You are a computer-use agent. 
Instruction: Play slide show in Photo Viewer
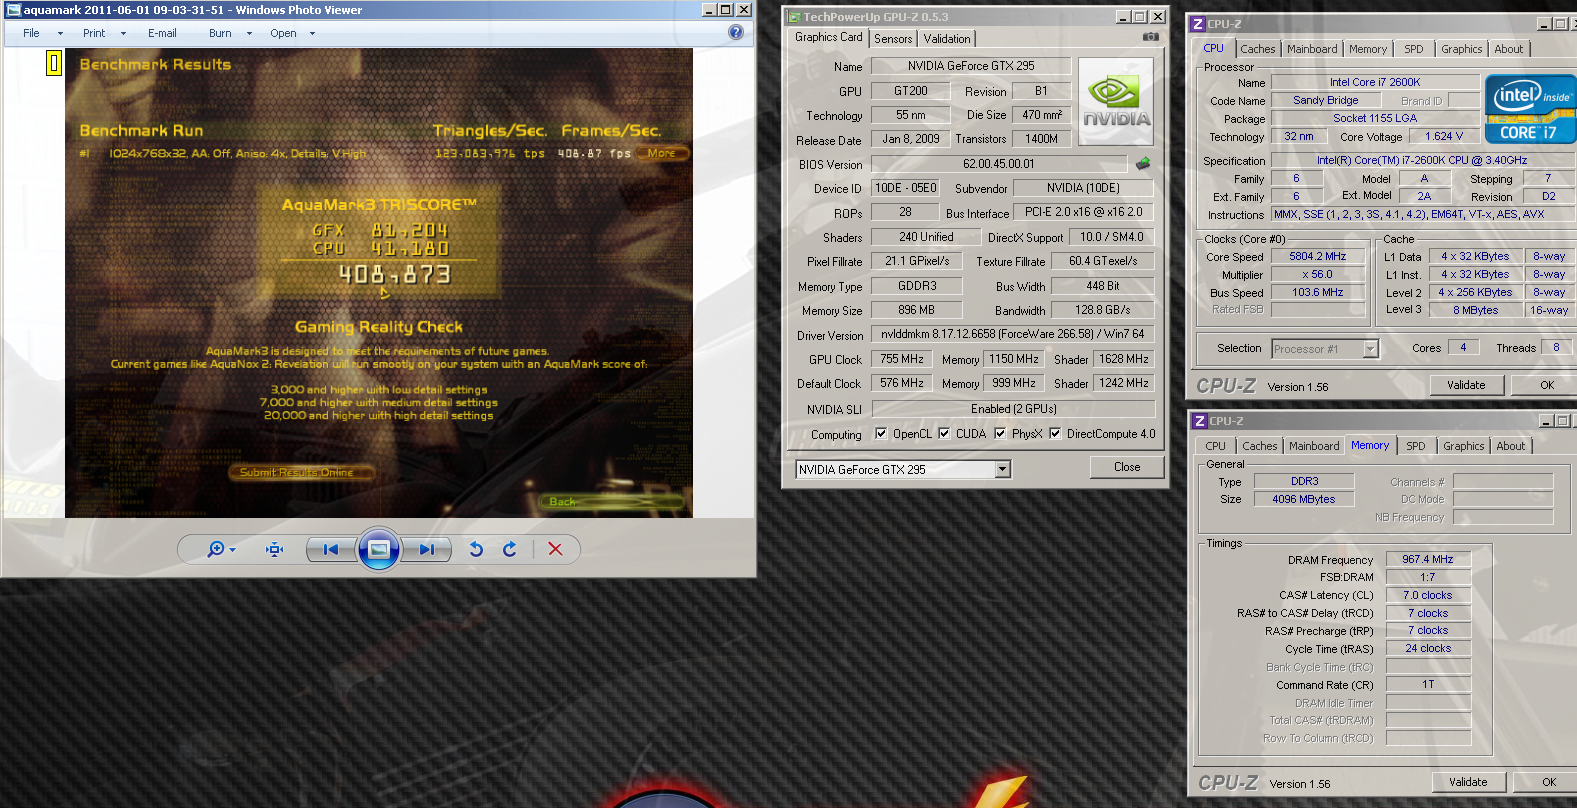[x=379, y=549]
